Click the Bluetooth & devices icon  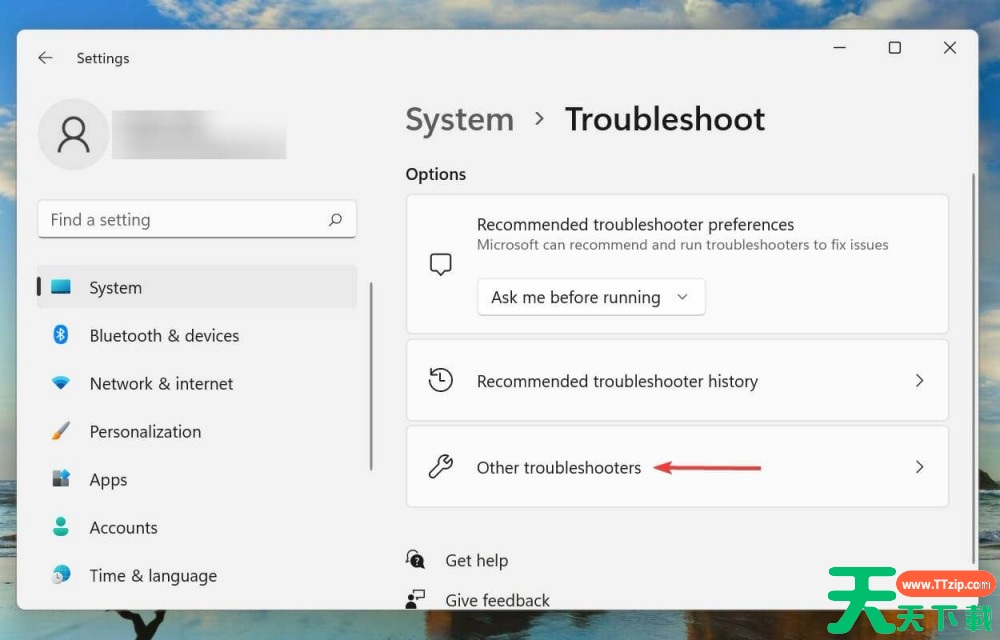pyautogui.click(x=61, y=336)
